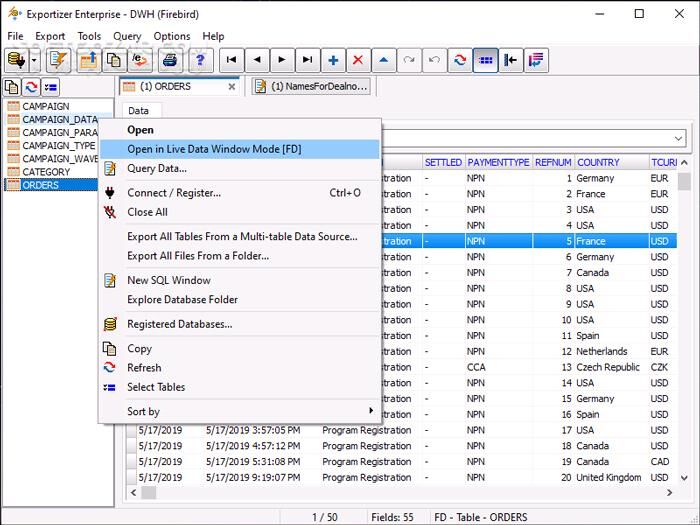Viewport: 700px width, 525px height.
Task: Click the redo arrow toolbar icon
Action: pyautogui.click(x=409, y=60)
